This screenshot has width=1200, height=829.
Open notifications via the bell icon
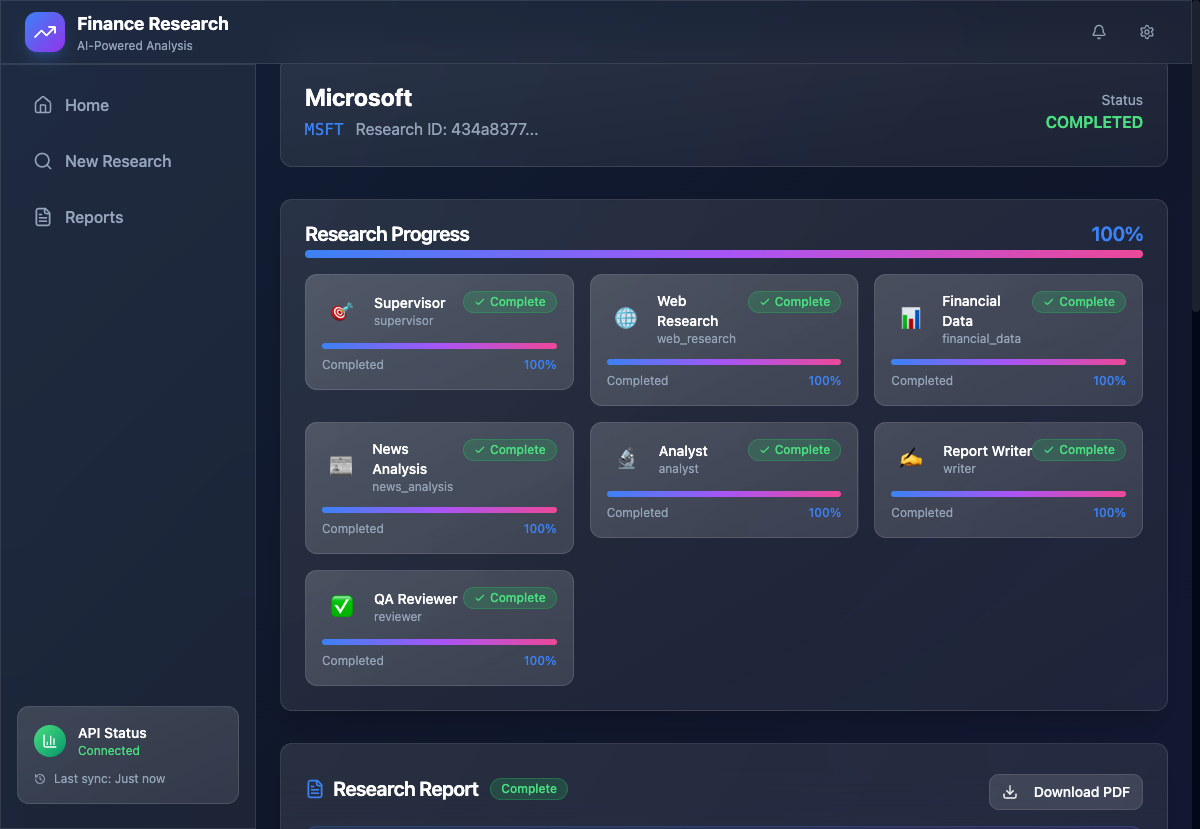(x=1099, y=32)
